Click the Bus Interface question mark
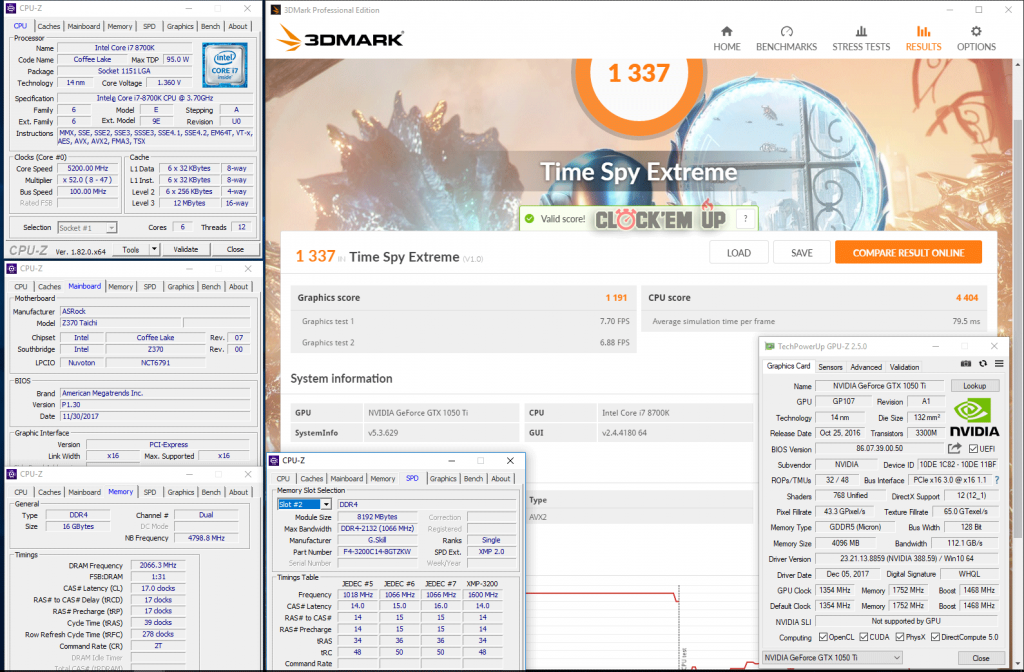Image resolution: width=1024 pixels, height=672 pixels. point(998,480)
